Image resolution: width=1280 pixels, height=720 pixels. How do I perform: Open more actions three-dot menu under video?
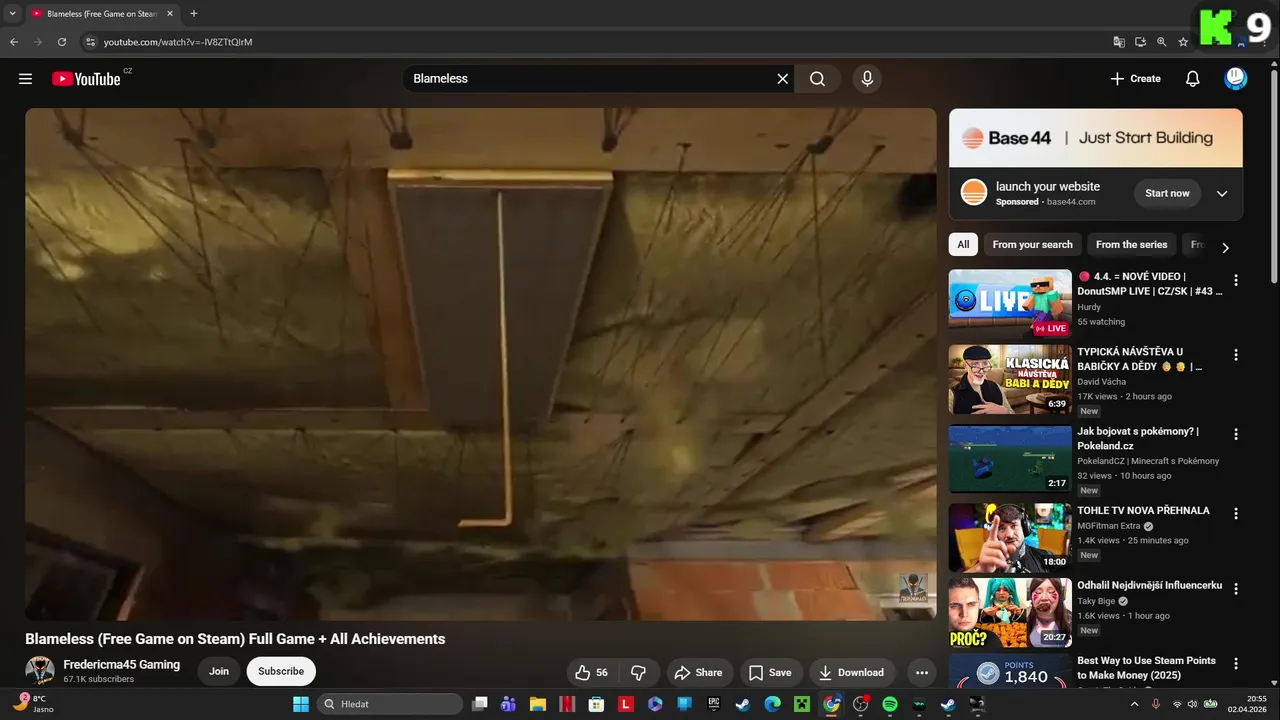pos(922,672)
